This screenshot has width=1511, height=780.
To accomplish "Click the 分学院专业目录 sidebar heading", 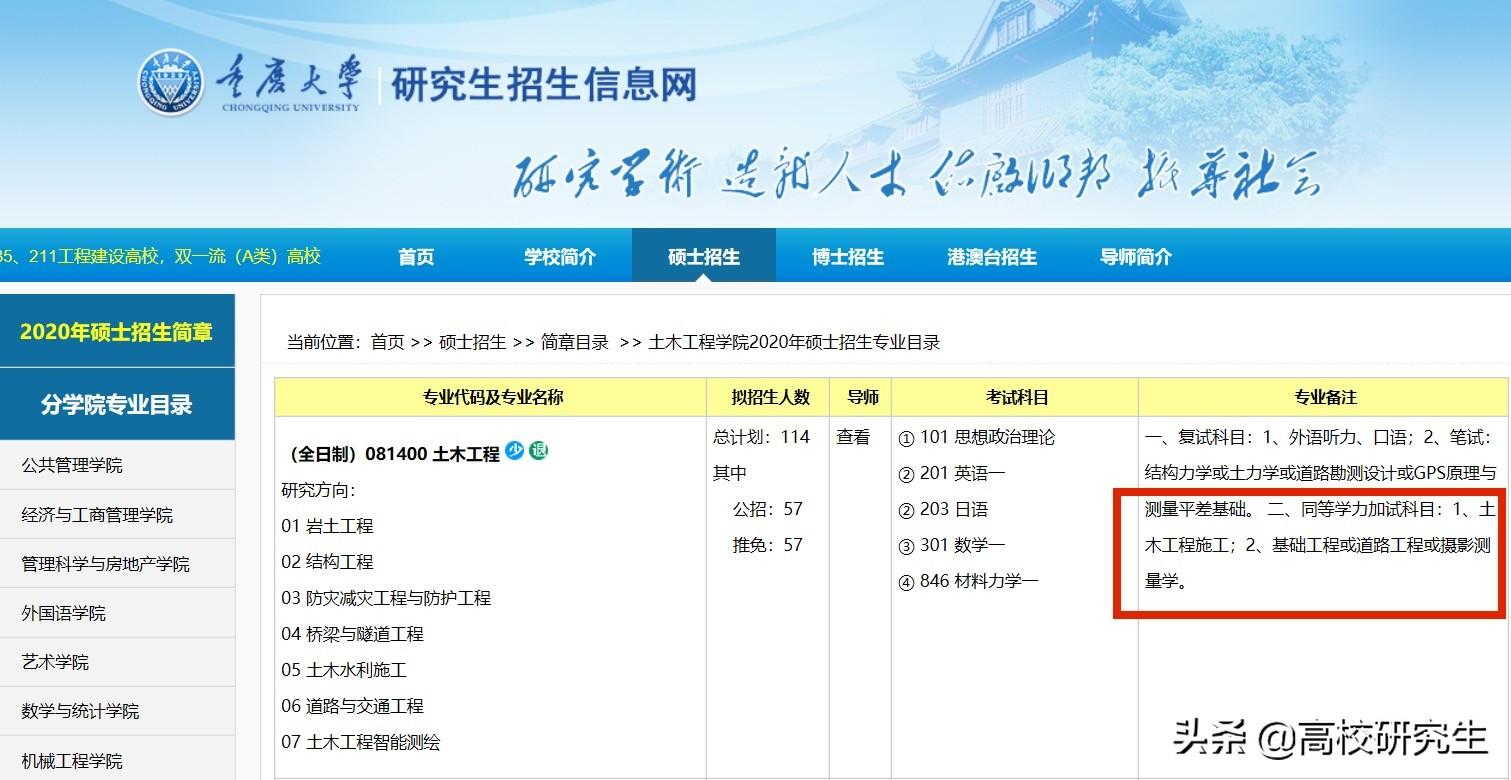I will click(117, 405).
